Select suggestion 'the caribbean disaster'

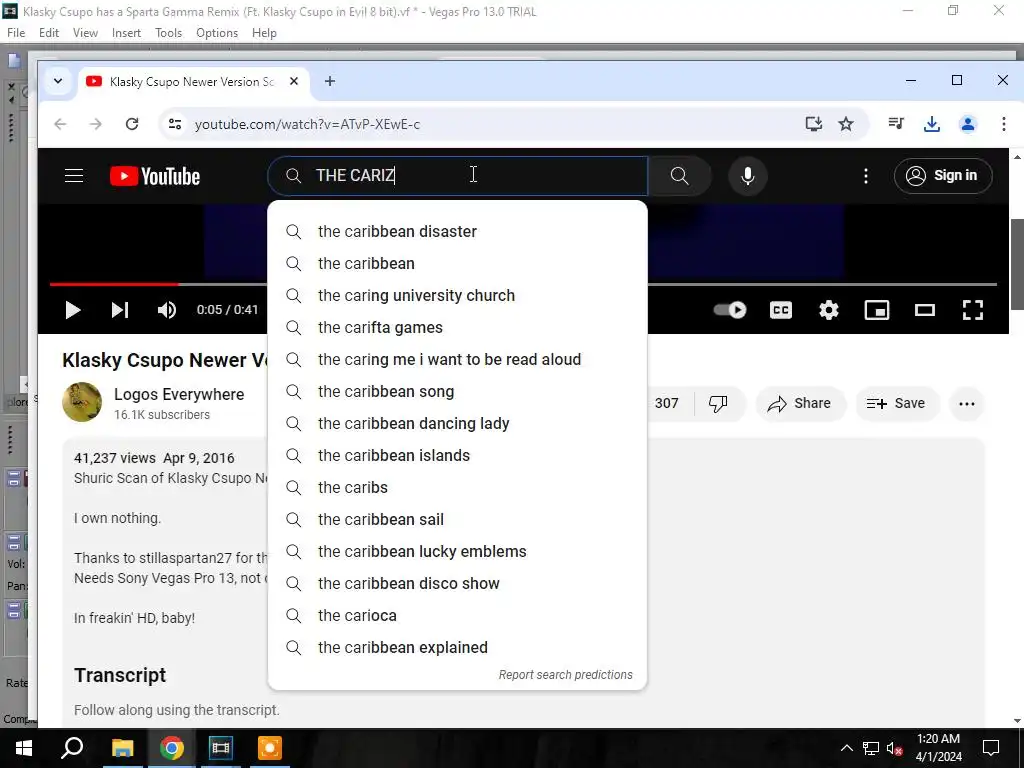coord(457,232)
